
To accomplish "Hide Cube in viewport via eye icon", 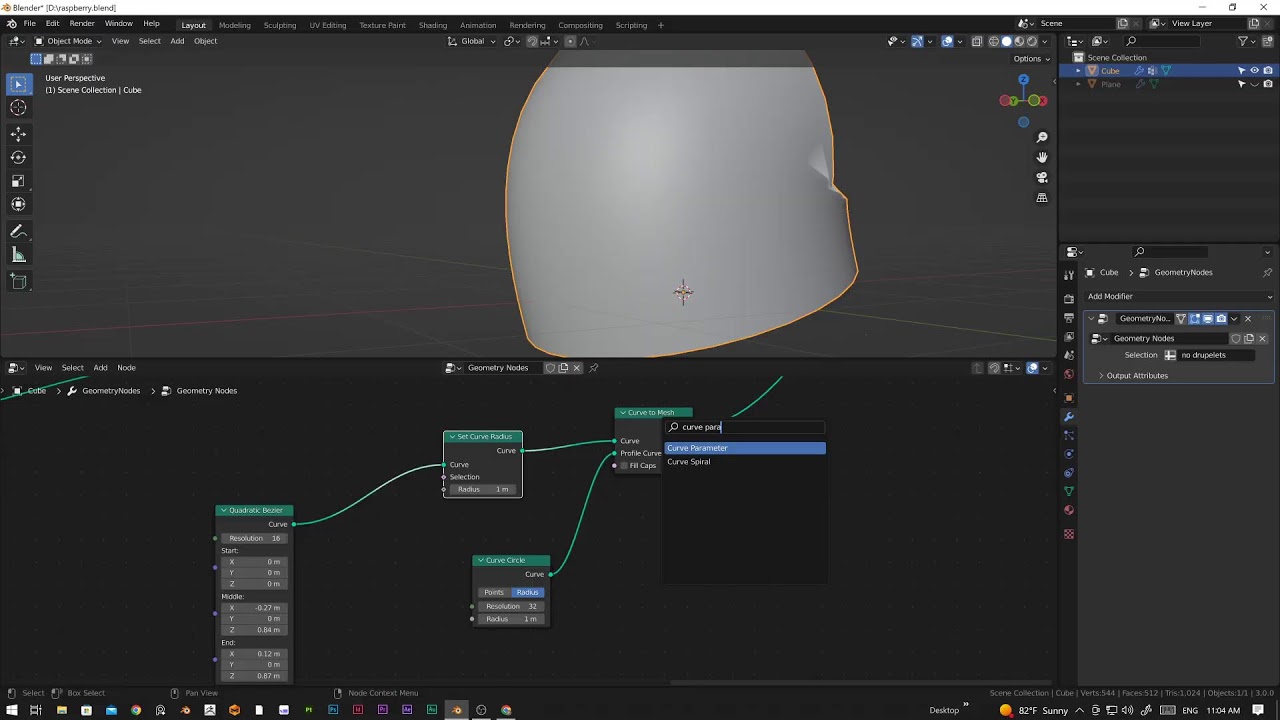I will coord(1255,71).
